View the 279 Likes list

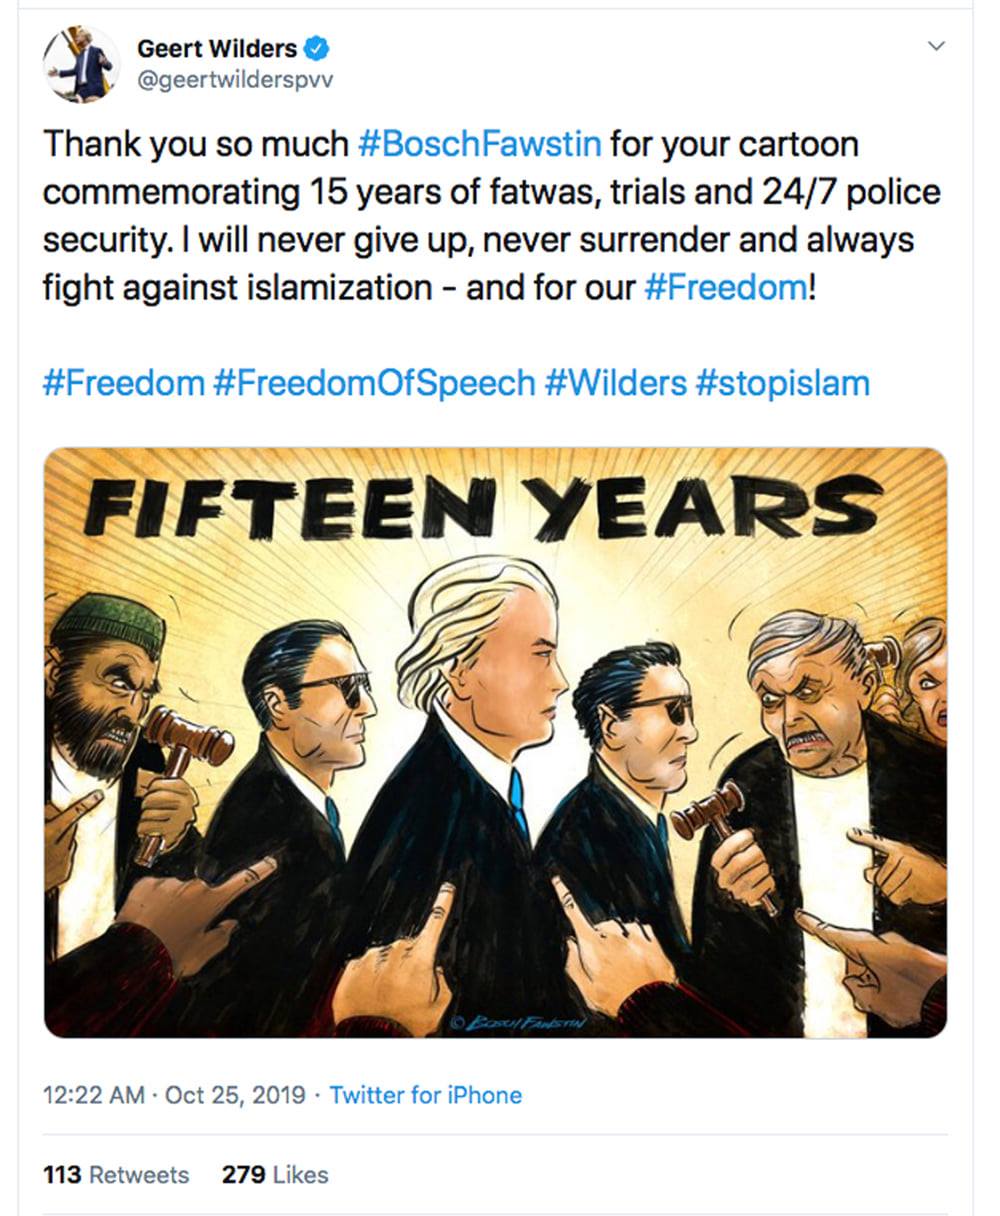click(275, 1174)
